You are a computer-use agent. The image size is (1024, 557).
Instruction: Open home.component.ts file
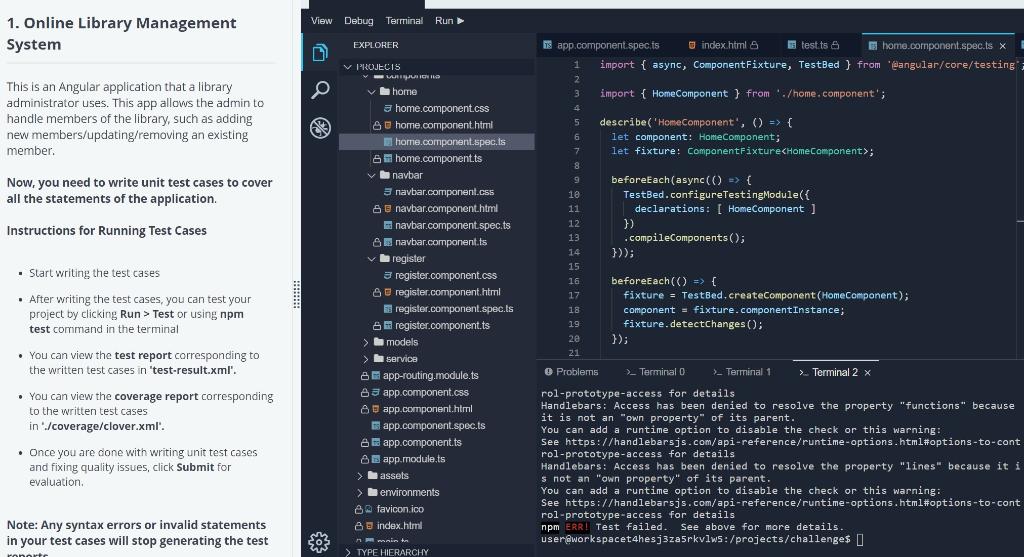point(438,159)
